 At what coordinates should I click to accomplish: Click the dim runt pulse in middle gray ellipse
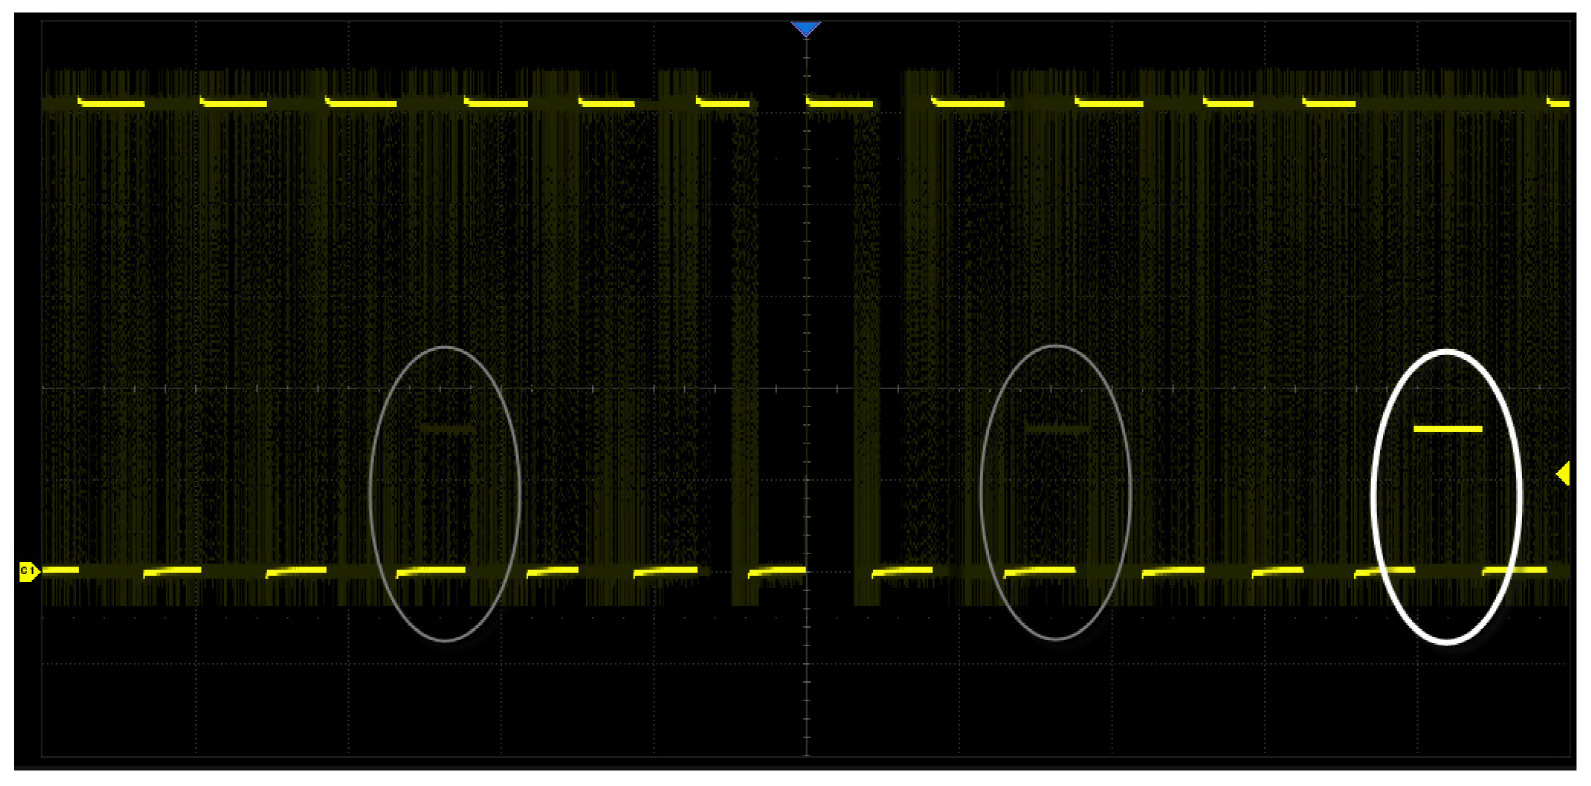click(x=1057, y=429)
